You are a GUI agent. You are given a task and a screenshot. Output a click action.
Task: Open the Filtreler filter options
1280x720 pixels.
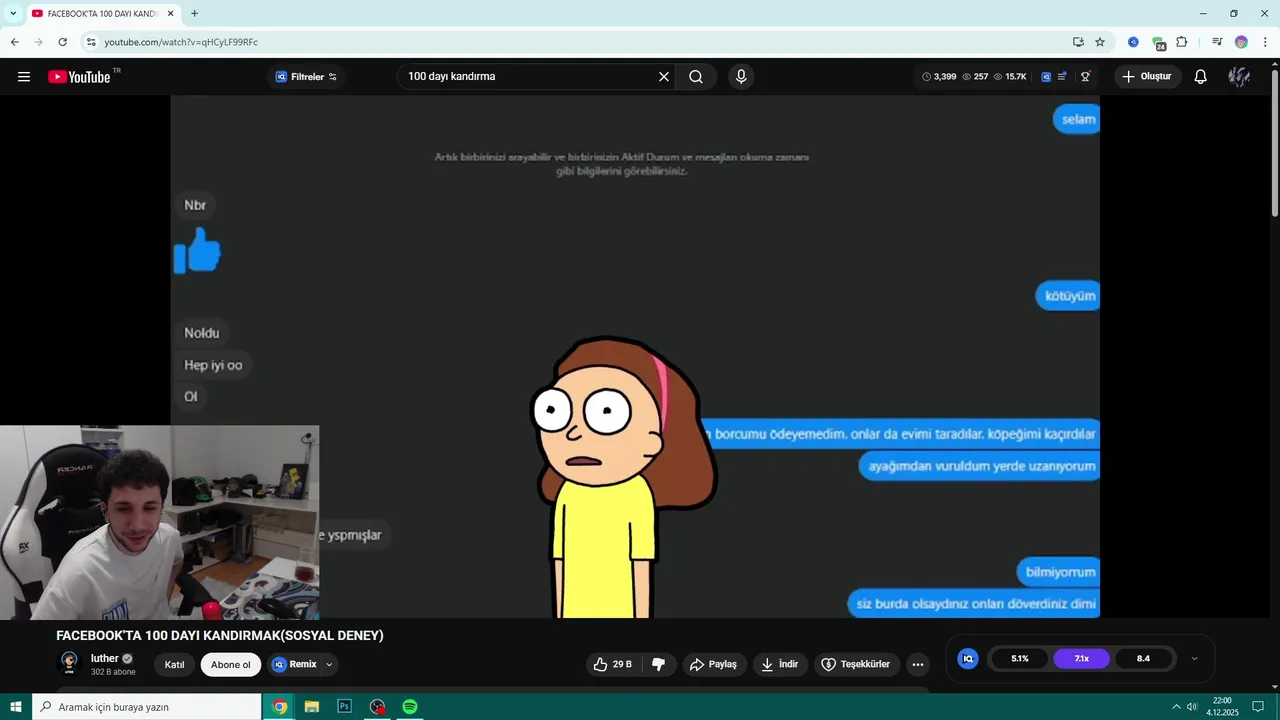[x=307, y=77]
